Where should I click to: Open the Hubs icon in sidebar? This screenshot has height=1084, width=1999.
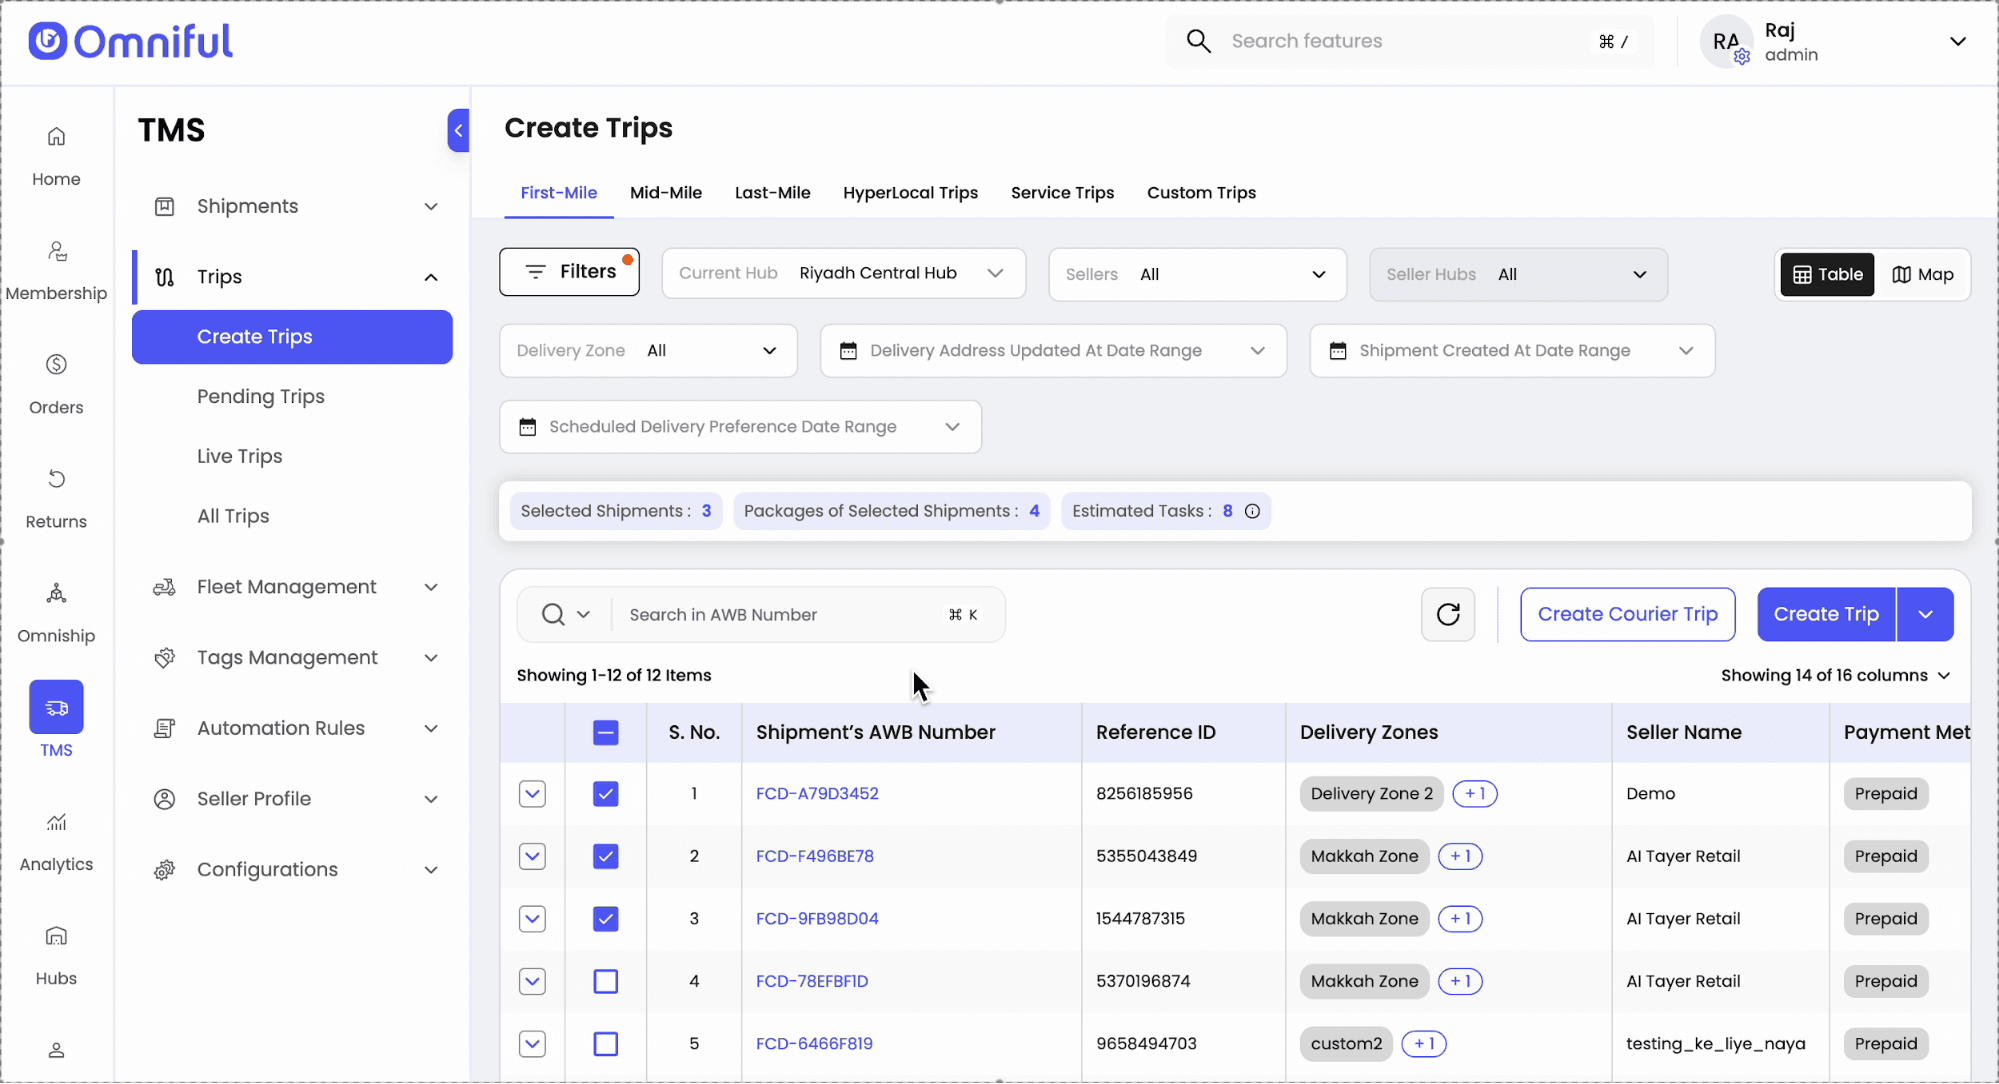56,936
